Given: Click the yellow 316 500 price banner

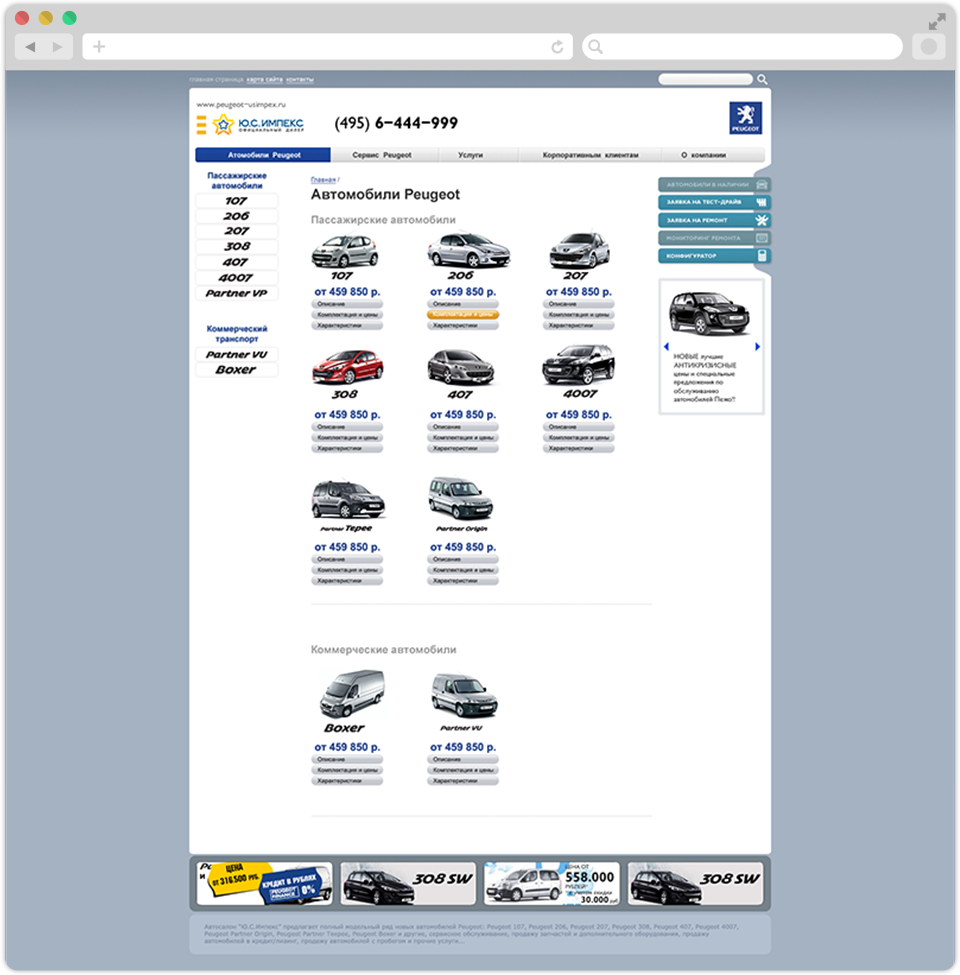Looking at the screenshot, I should click(x=264, y=883).
